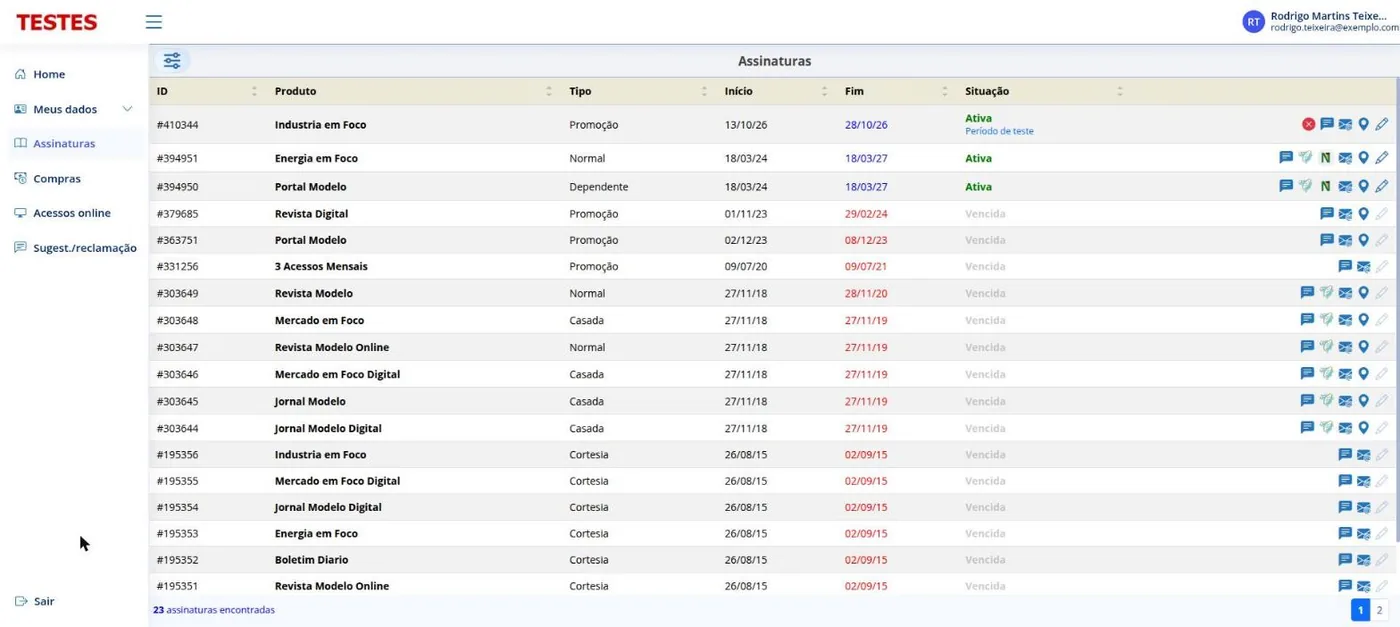
Task: Click the green N icon on row #394951
Action: (1325, 158)
